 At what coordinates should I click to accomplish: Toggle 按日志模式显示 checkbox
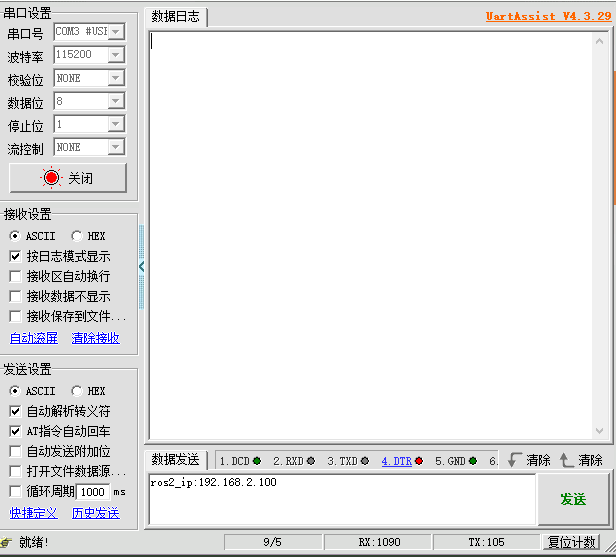(x=15, y=257)
